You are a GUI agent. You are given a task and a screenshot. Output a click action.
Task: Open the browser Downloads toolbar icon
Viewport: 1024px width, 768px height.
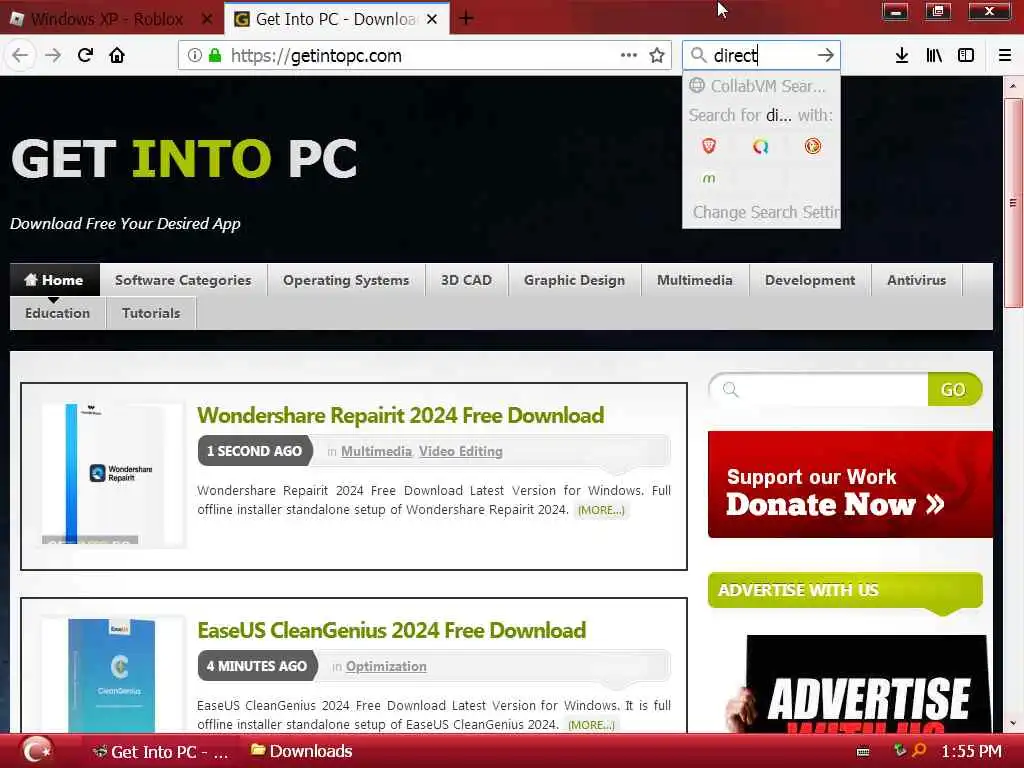pyautogui.click(x=902, y=56)
